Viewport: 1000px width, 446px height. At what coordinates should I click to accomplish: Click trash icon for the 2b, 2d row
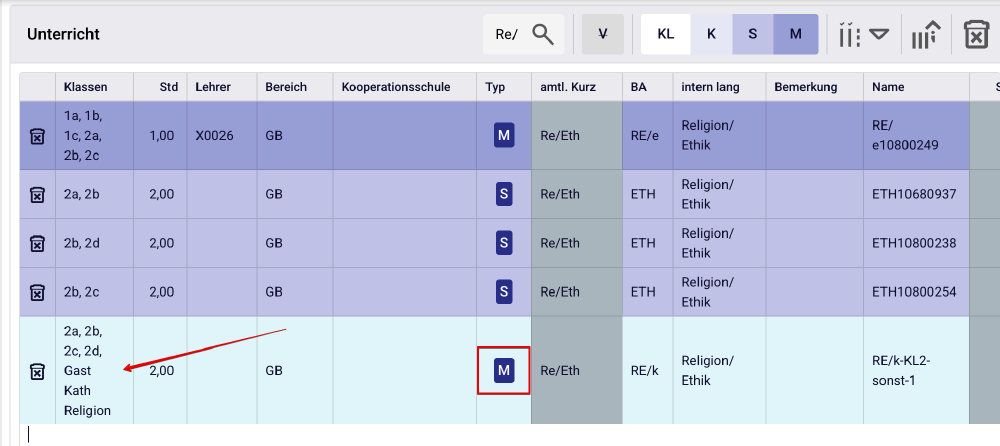(37, 243)
